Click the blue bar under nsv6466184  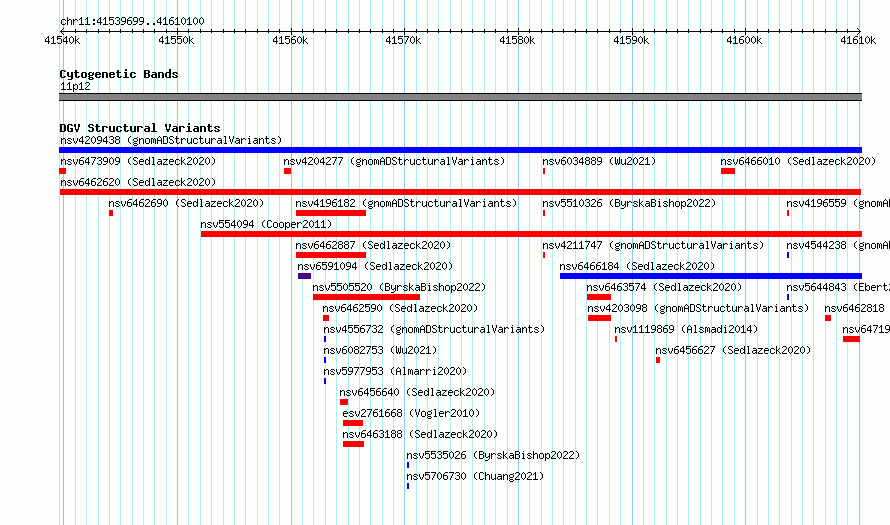tap(711, 276)
